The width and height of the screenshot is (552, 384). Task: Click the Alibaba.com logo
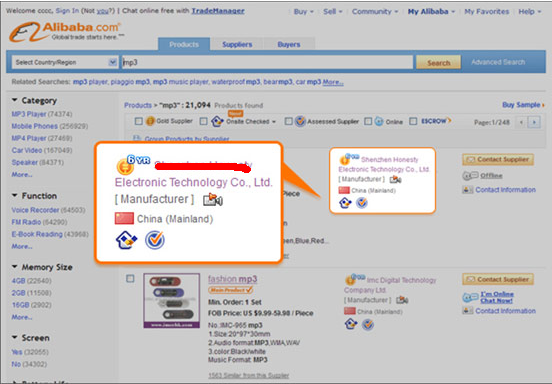[x=66, y=31]
